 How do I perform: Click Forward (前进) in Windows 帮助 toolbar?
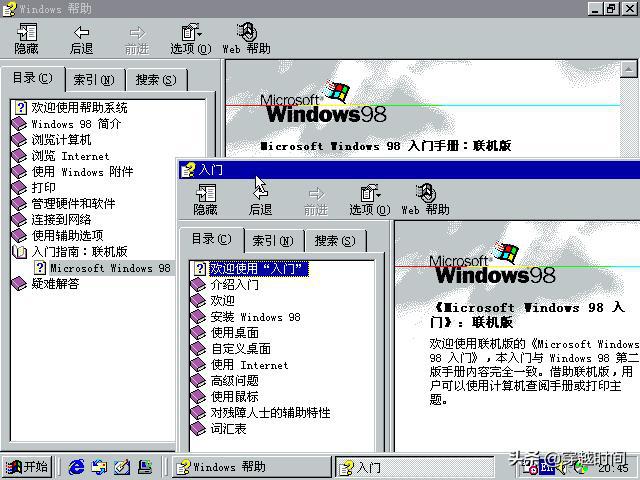point(137,39)
